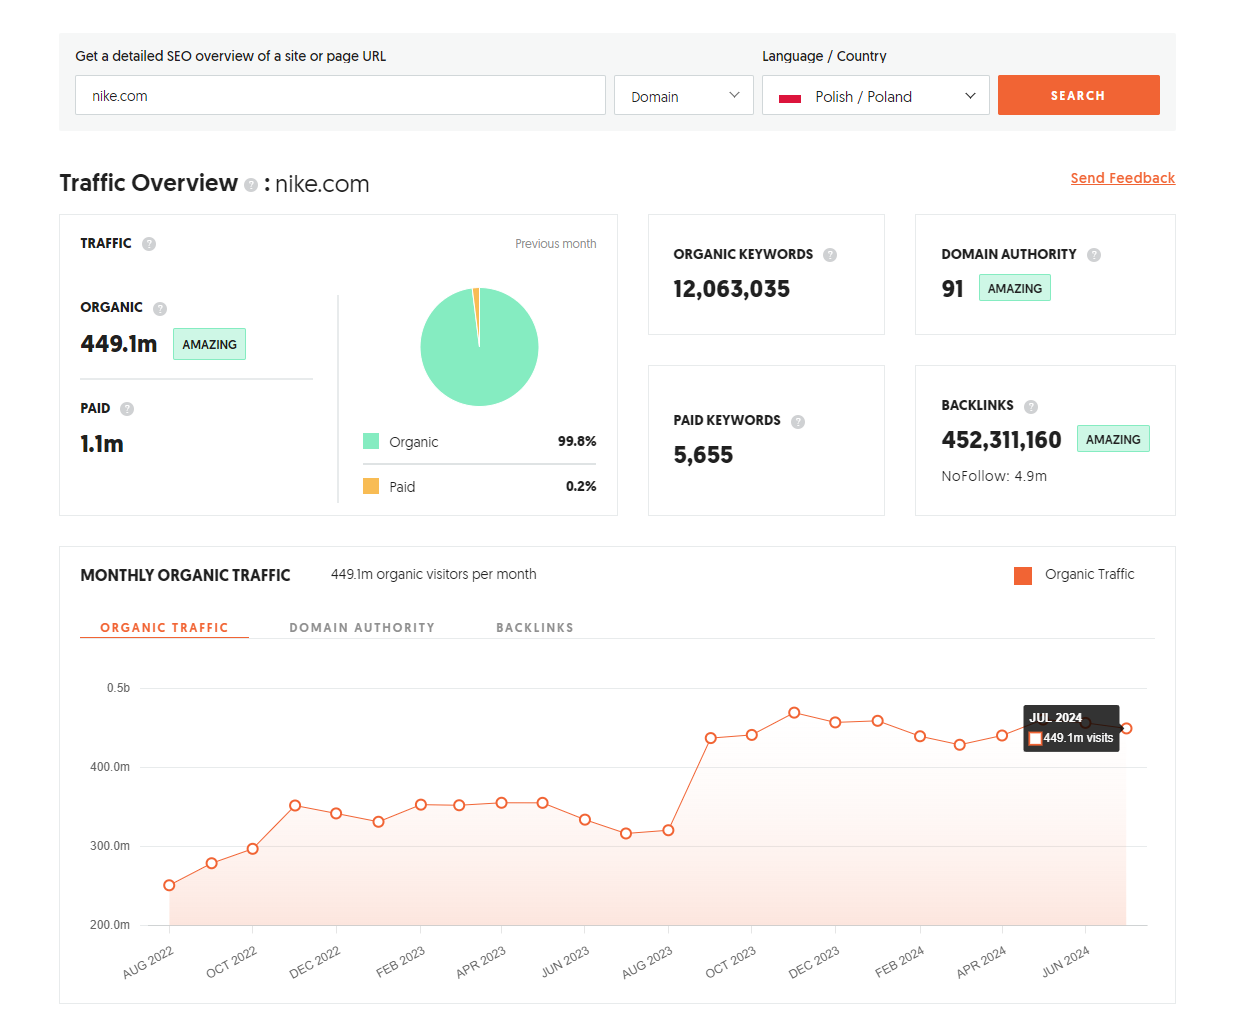The width and height of the screenshot is (1237, 1025).
Task: Switch to BACKLINKS chart tab
Action: 535,628
